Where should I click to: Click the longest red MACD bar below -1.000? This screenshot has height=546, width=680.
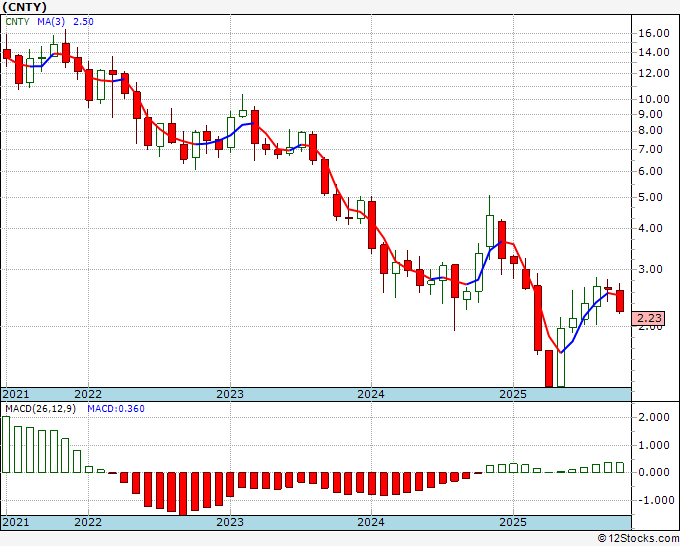(183, 494)
